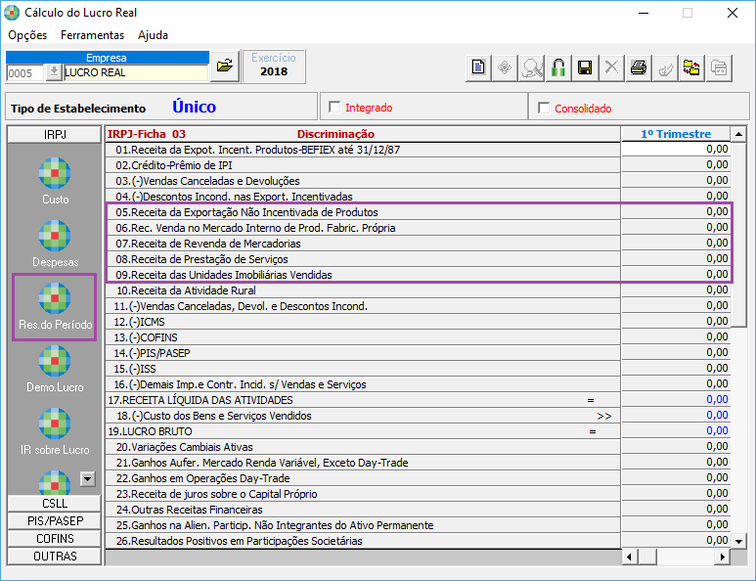Click the sidebar icon list down arrow

click(x=87, y=479)
